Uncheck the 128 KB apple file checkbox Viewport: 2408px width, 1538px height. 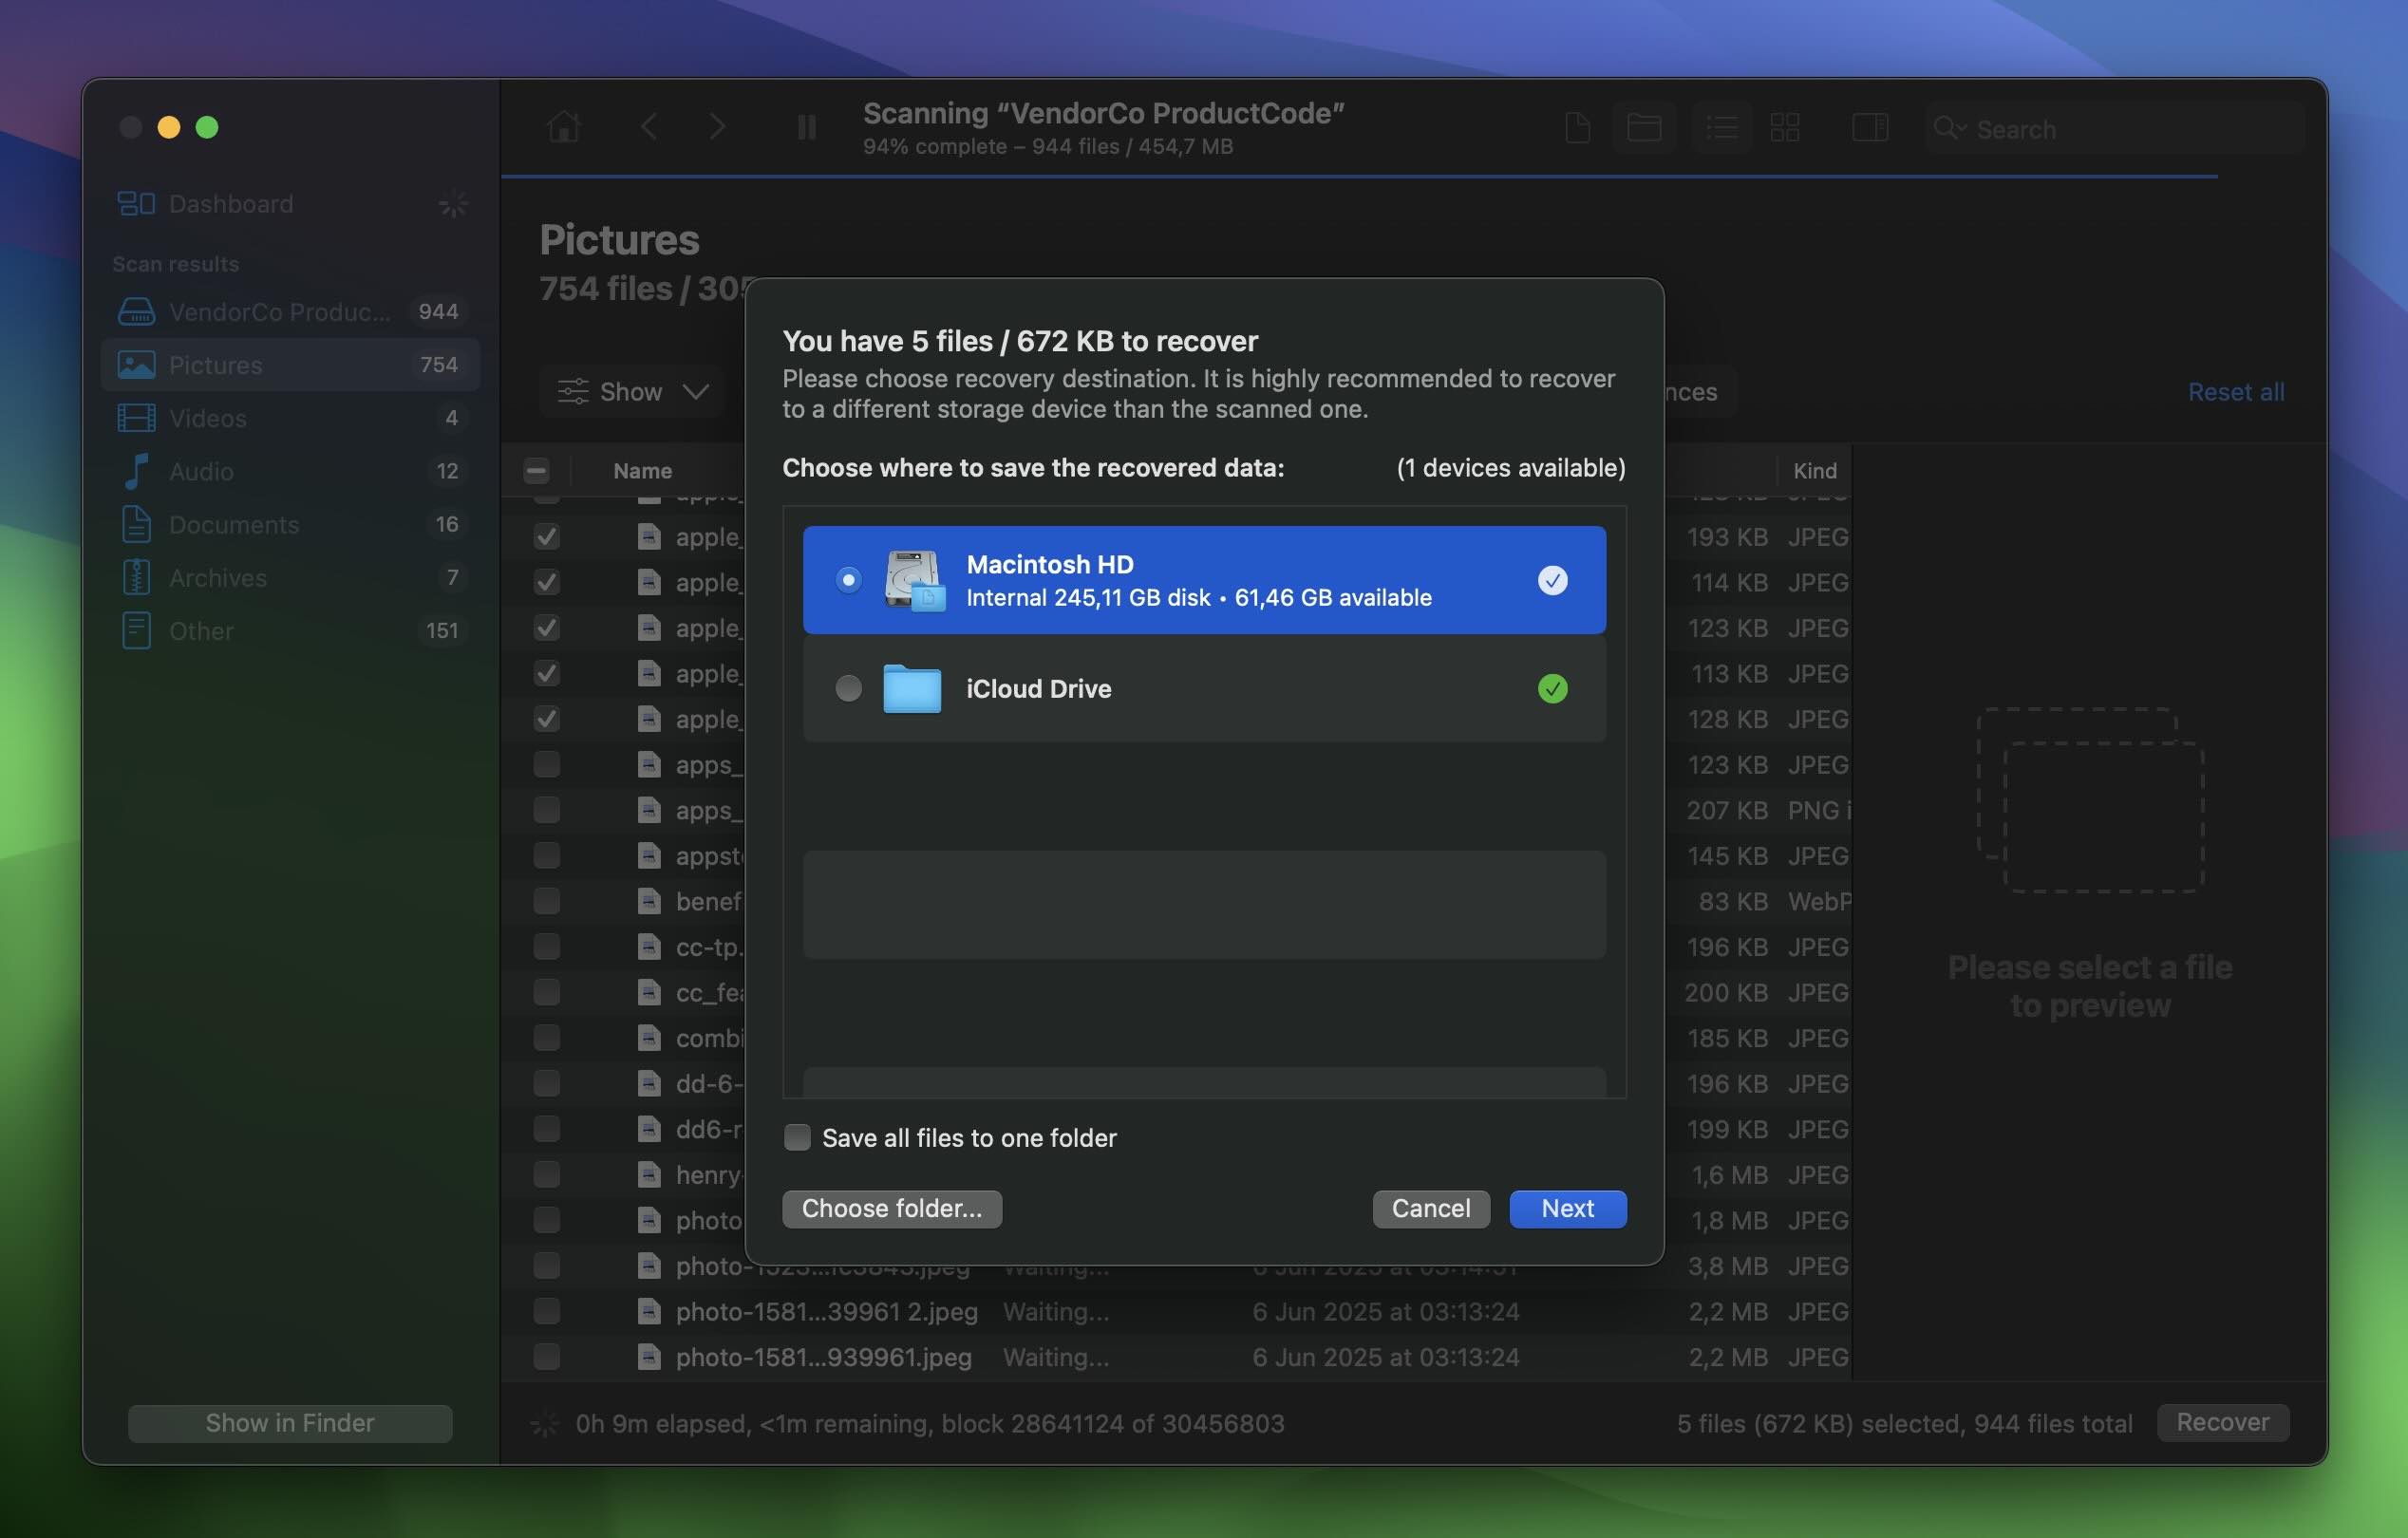(x=546, y=719)
